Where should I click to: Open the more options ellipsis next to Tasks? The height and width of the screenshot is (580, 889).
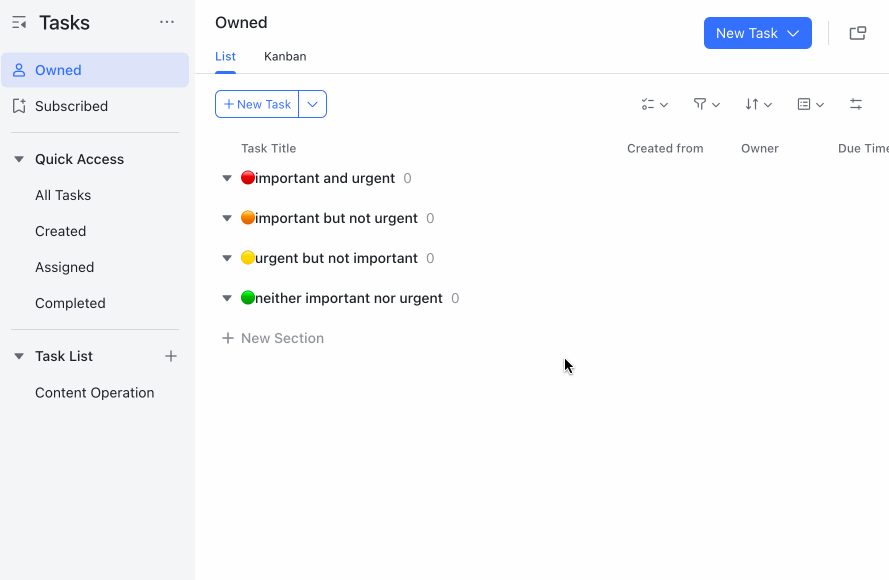[166, 22]
